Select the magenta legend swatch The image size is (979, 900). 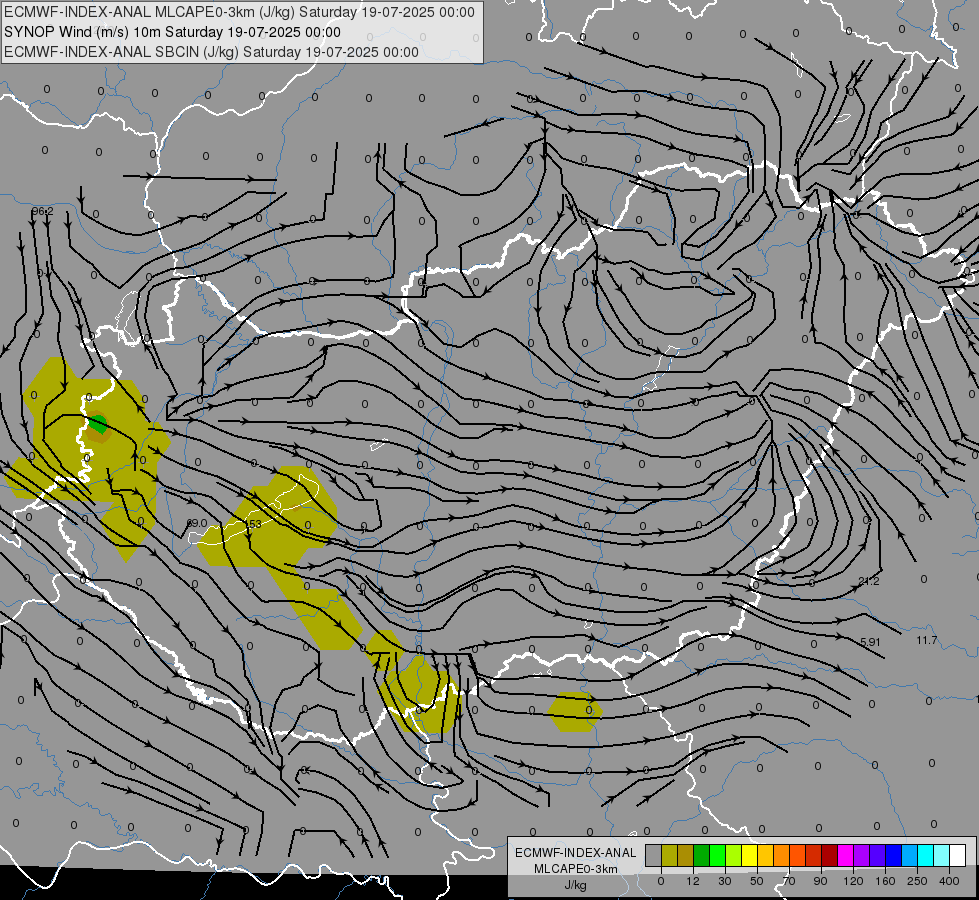click(x=845, y=855)
